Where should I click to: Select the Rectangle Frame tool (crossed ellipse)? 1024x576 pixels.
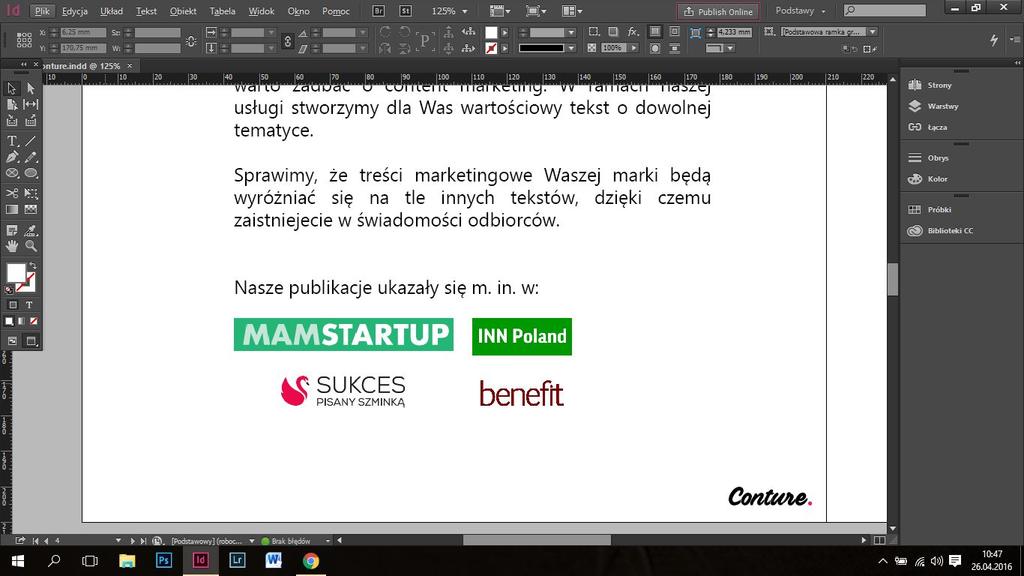click(x=12, y=173)
